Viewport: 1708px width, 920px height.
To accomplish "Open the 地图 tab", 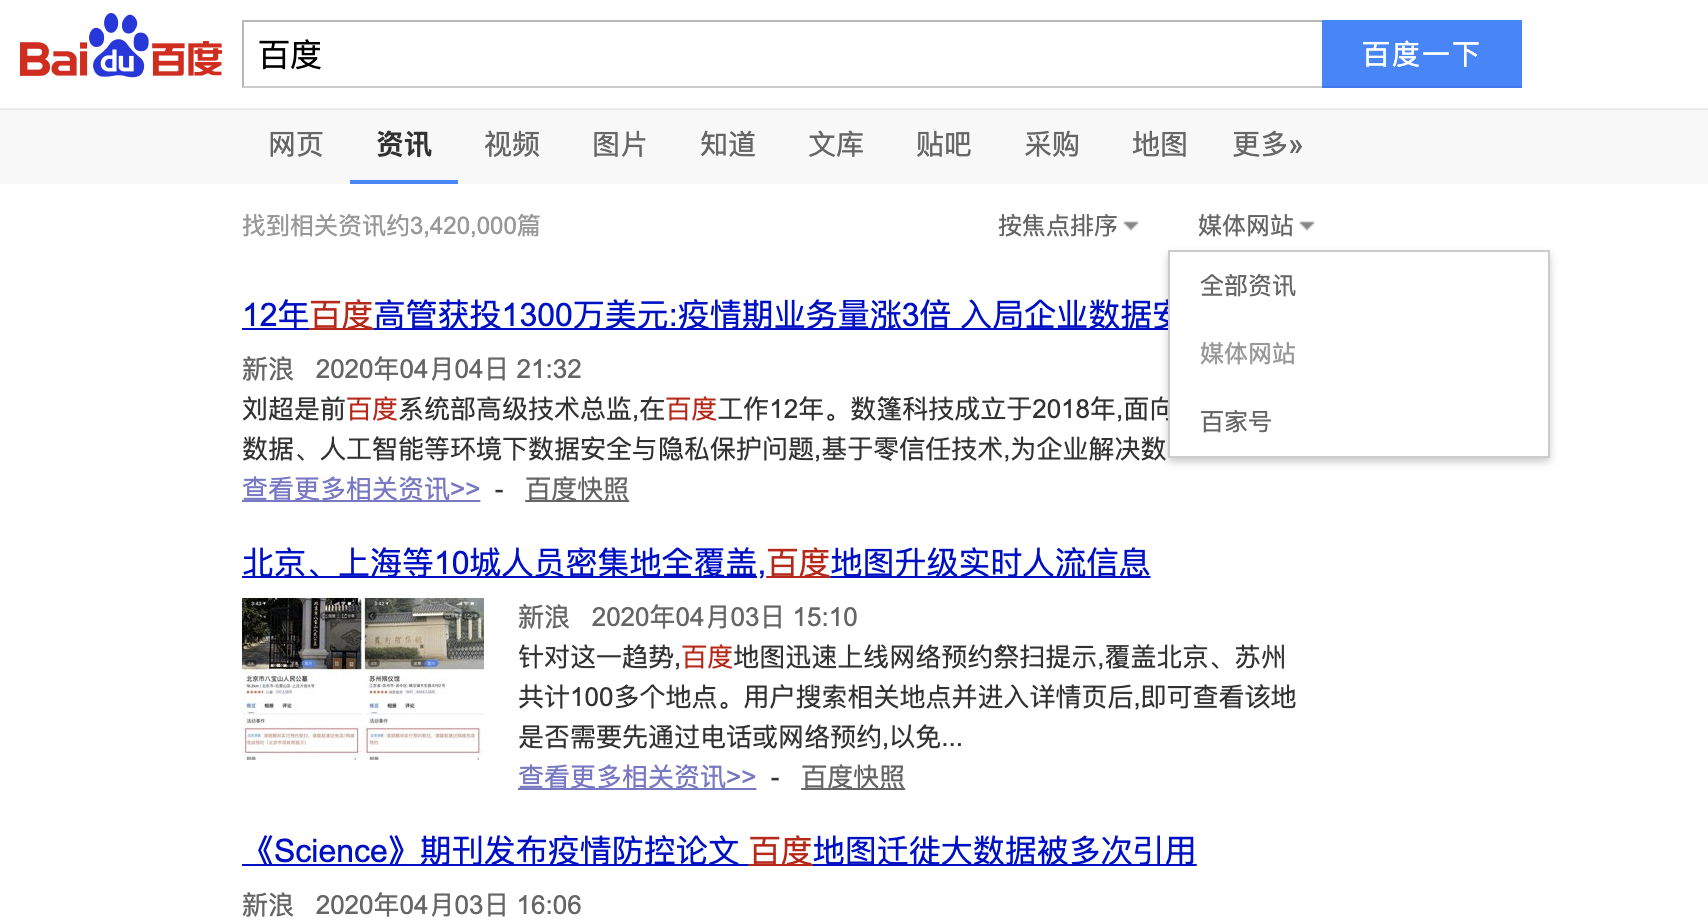I will (1160, 145).
